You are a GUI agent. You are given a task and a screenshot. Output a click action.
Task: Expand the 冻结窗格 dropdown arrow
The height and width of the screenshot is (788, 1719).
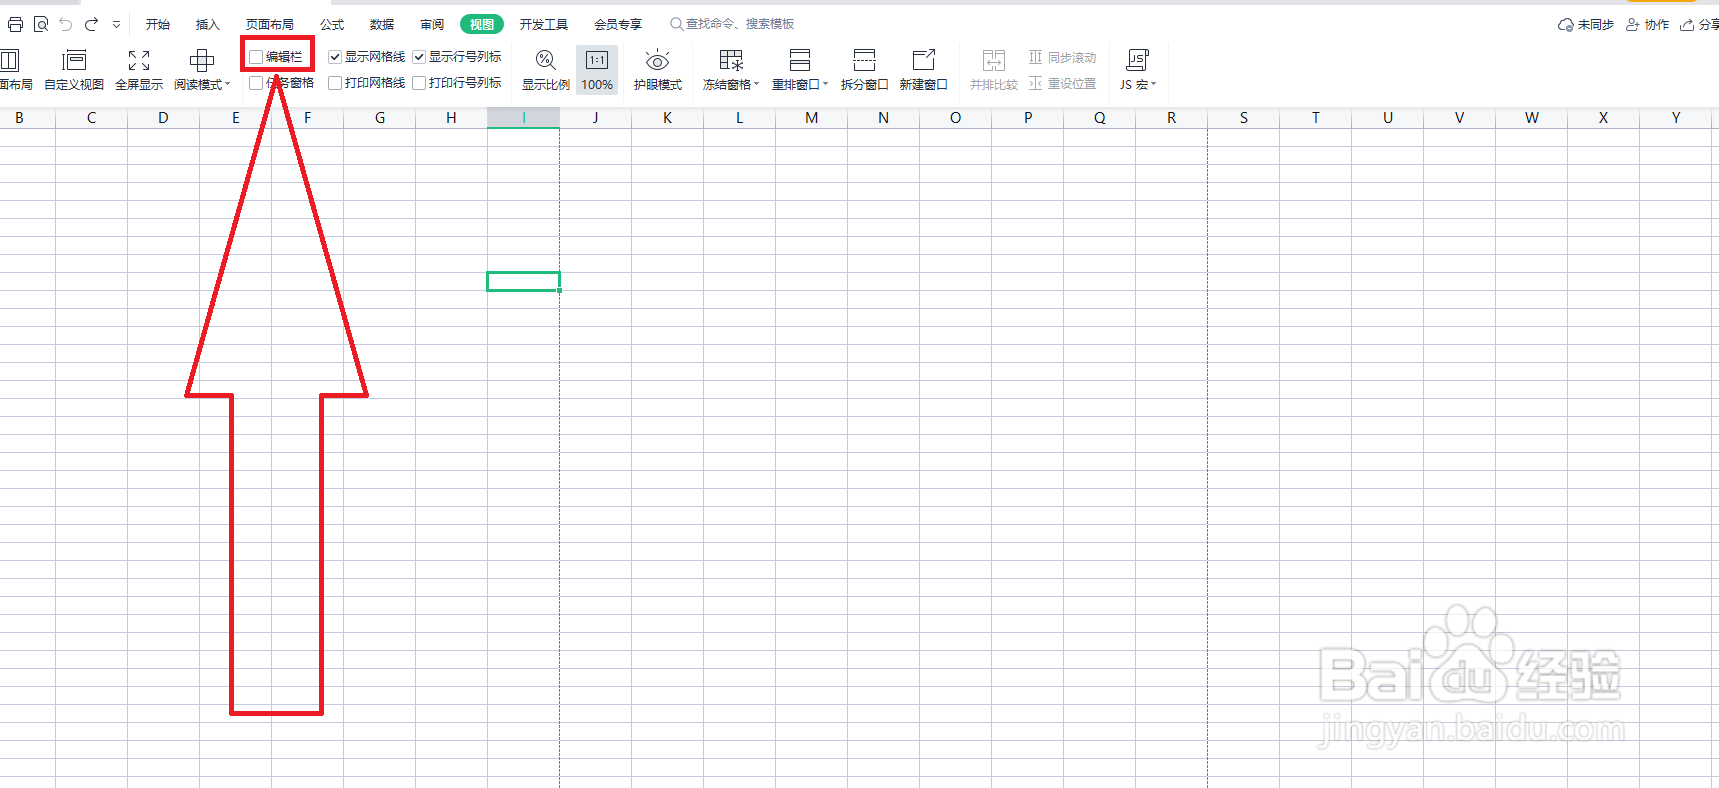757,84
